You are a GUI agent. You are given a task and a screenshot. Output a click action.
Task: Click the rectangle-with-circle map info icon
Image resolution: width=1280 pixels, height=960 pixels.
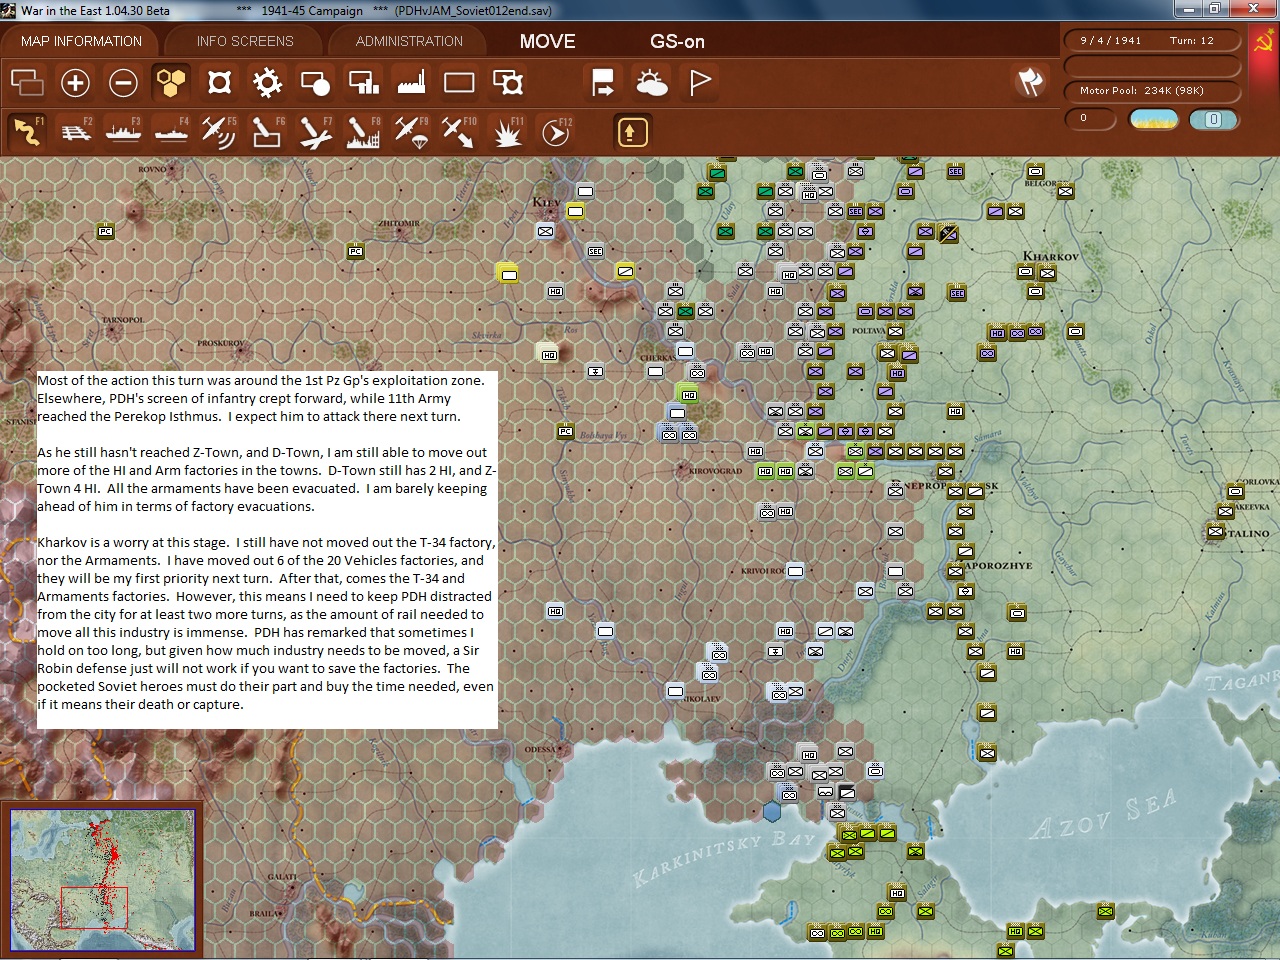click(x=315, y=82)
